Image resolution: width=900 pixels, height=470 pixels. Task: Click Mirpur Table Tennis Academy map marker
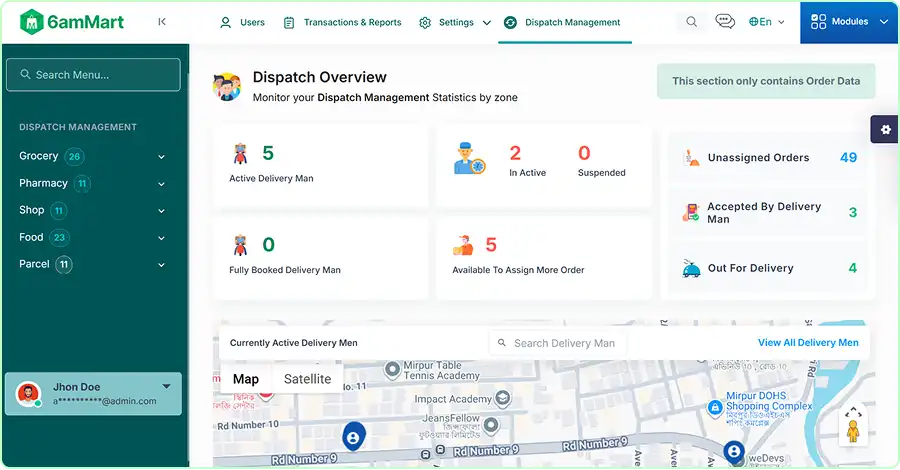click(x=392, y=370)
